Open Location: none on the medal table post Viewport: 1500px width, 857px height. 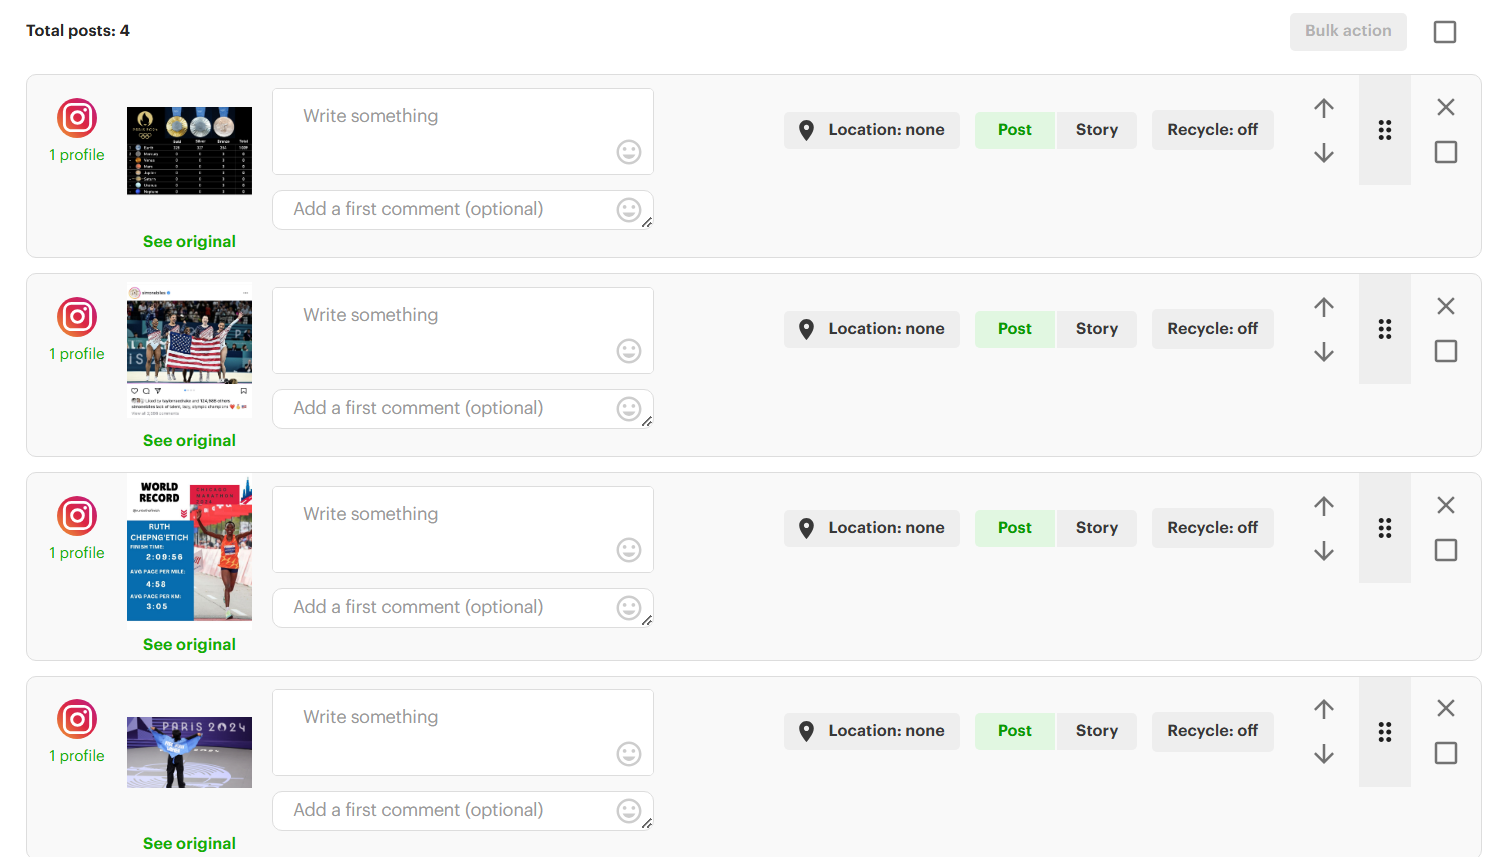(x=872, y=130)
